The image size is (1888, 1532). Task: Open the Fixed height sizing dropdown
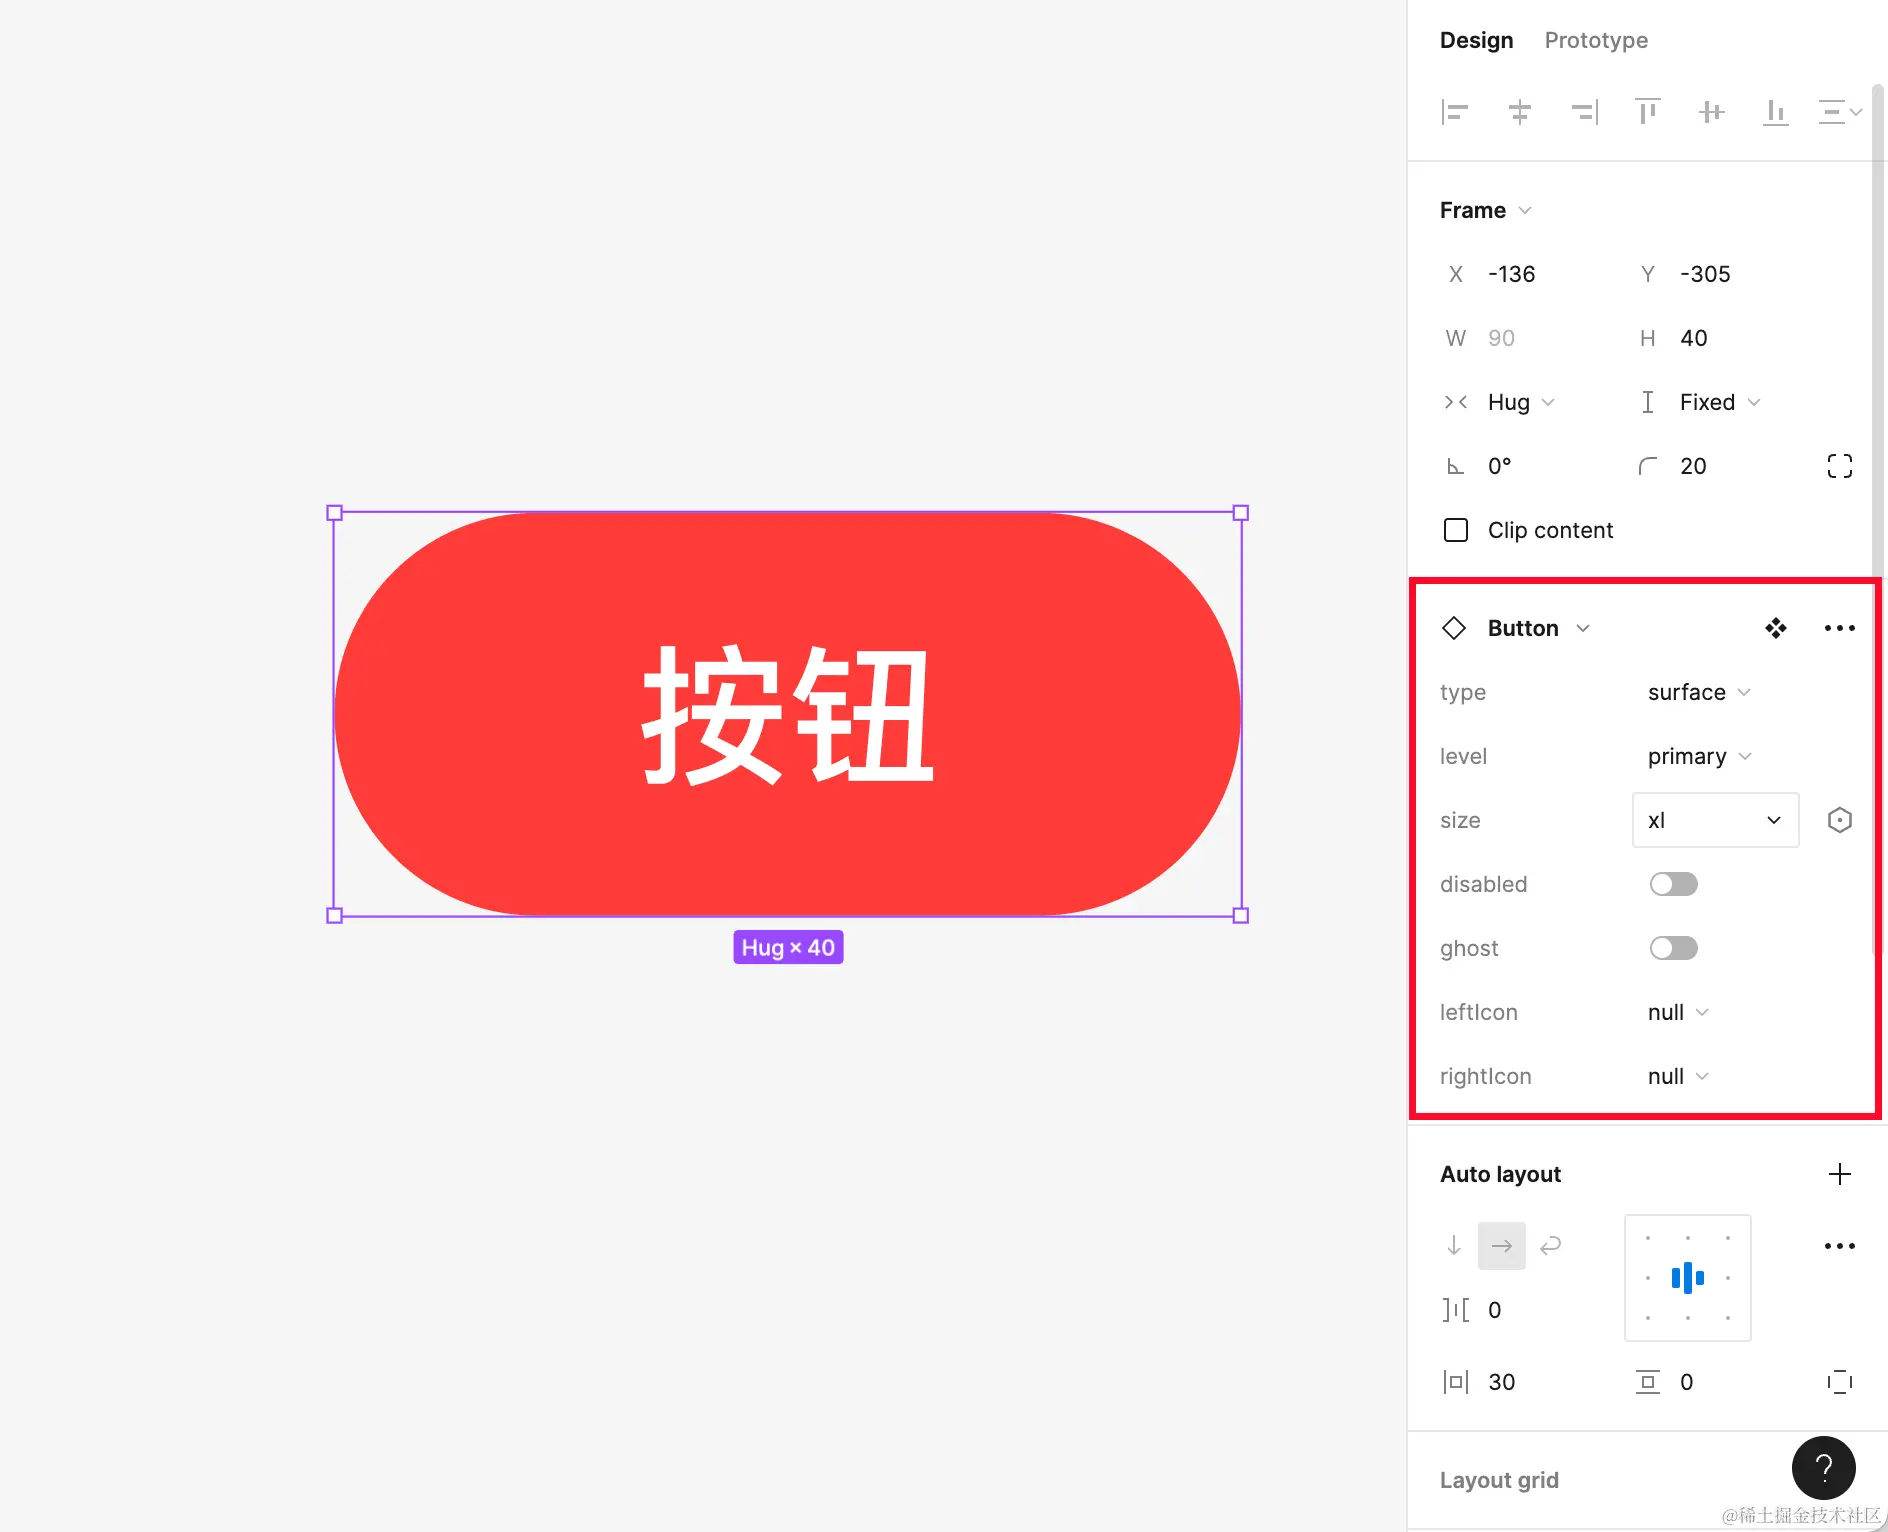(1720, 402)
